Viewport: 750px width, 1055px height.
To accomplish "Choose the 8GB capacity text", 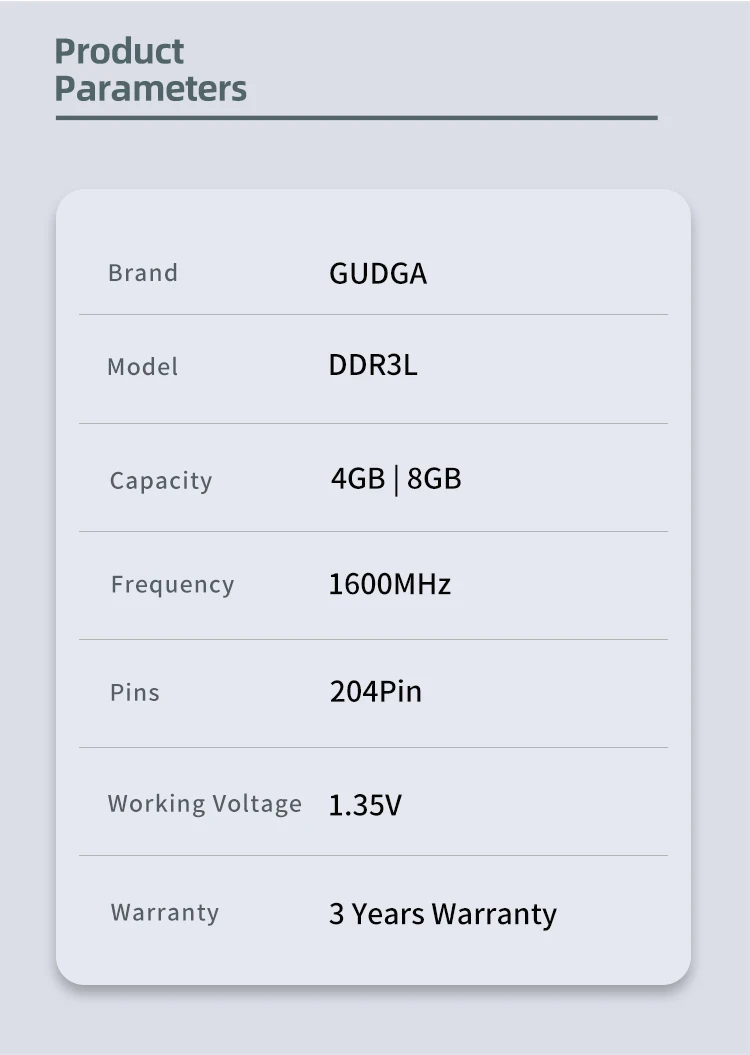I will [434, 479].
